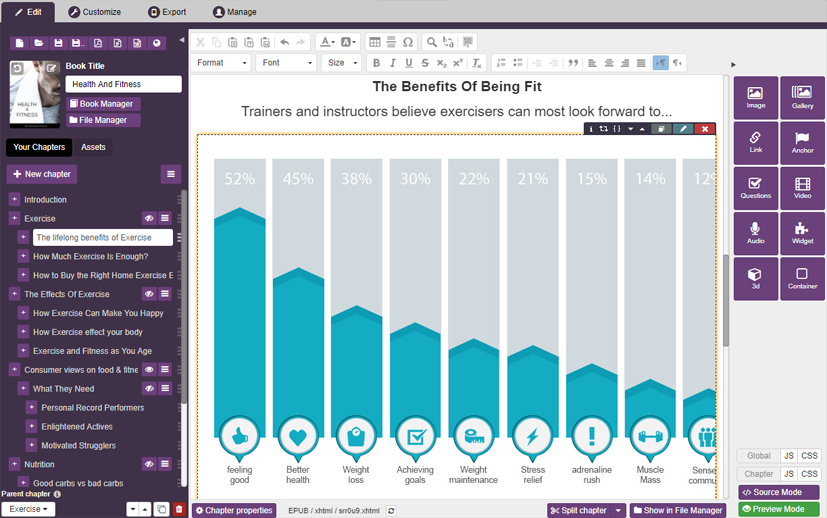Insert a horizontal line

(391, 42)
